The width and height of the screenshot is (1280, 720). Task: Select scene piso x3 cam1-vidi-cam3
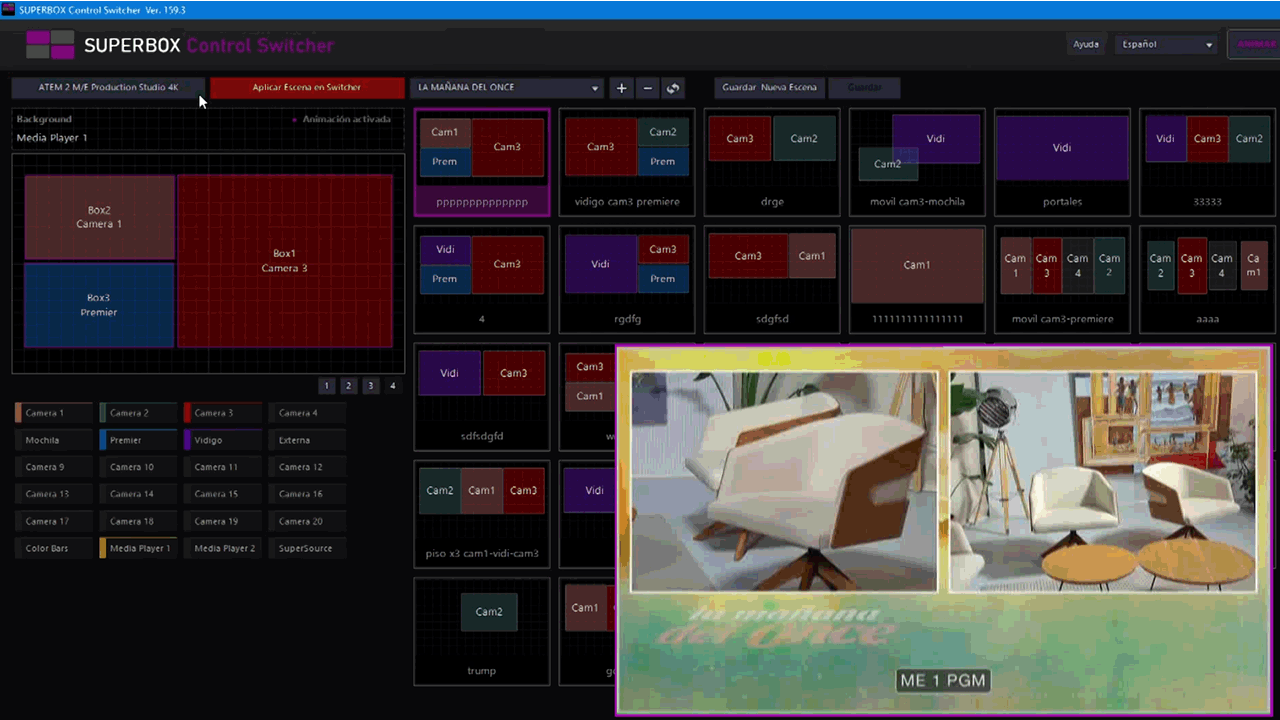(x=482, y=514)
